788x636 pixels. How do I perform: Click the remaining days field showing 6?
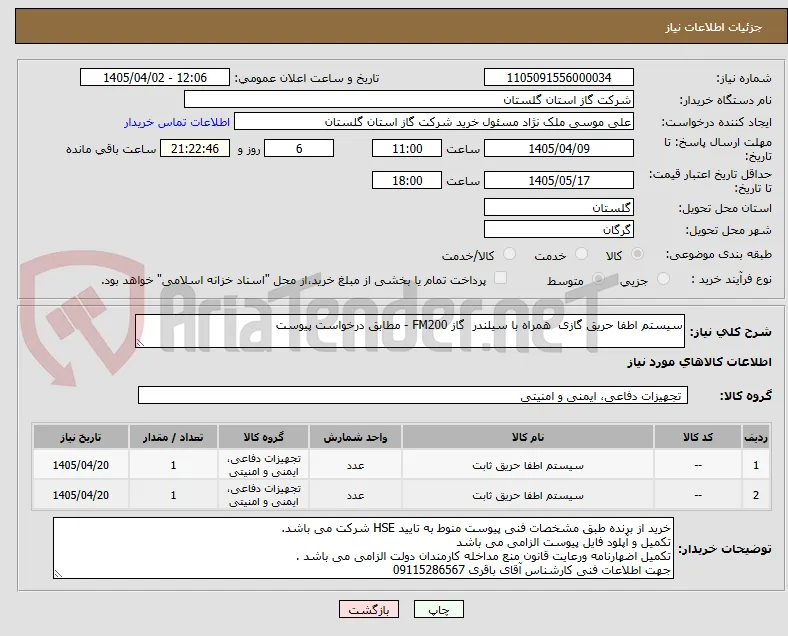tap(299, 148)
